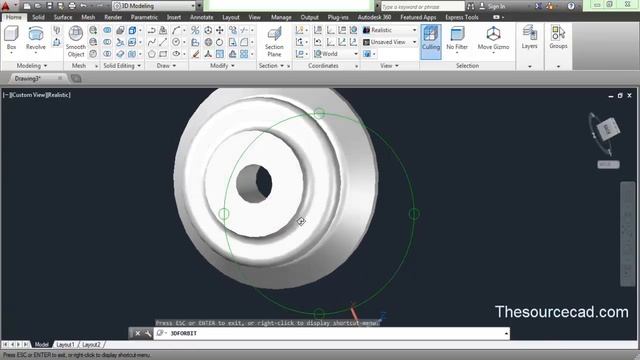This screenshot has width=640, height=360.
Task: Select the Circle draw tool
Action: [x=176, y=42]
